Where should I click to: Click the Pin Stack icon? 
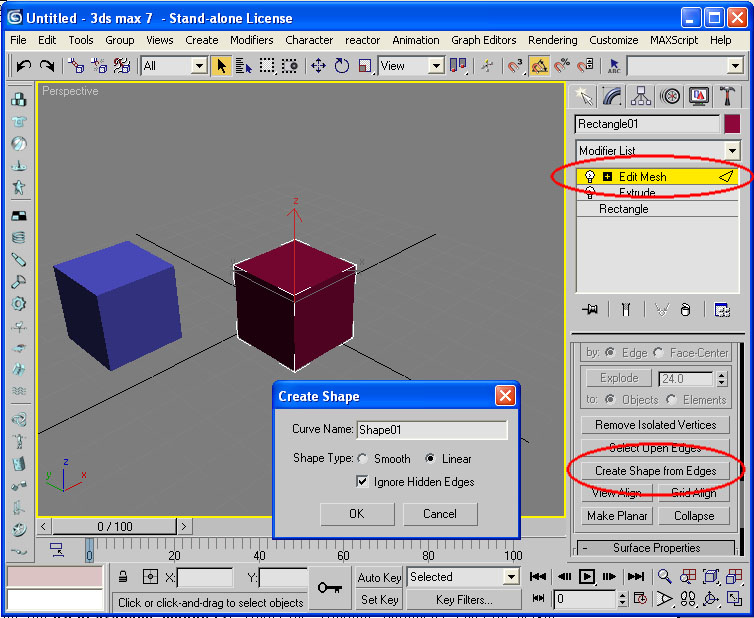coord(590,310)
